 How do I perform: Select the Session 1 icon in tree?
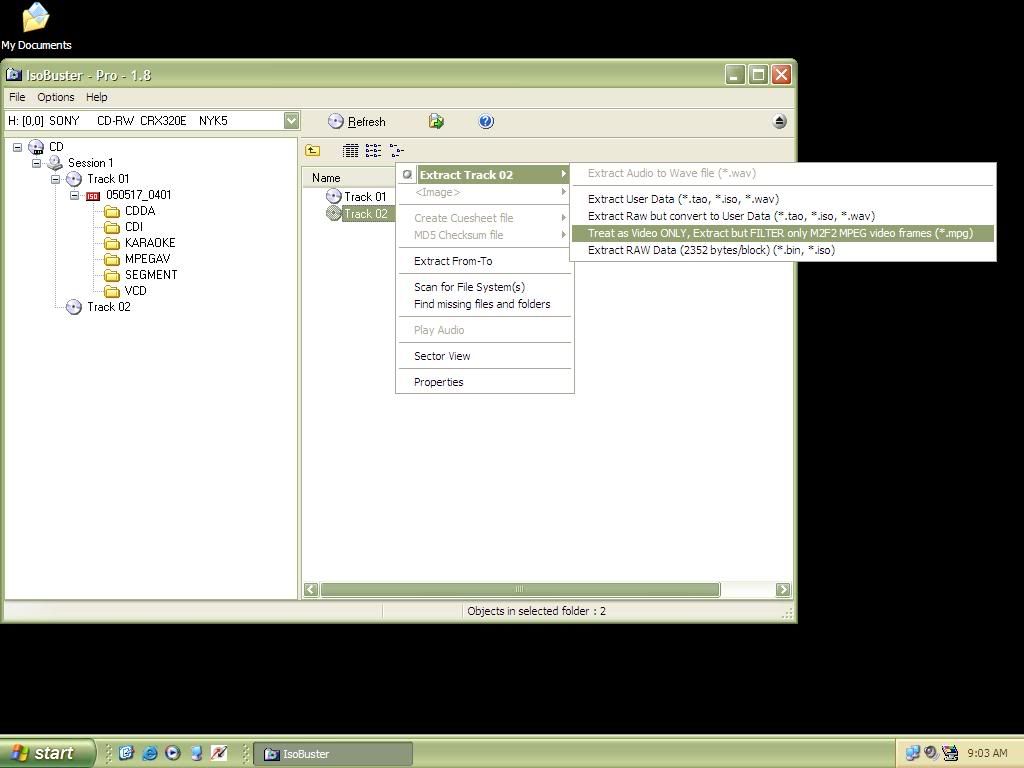point(55,163)
